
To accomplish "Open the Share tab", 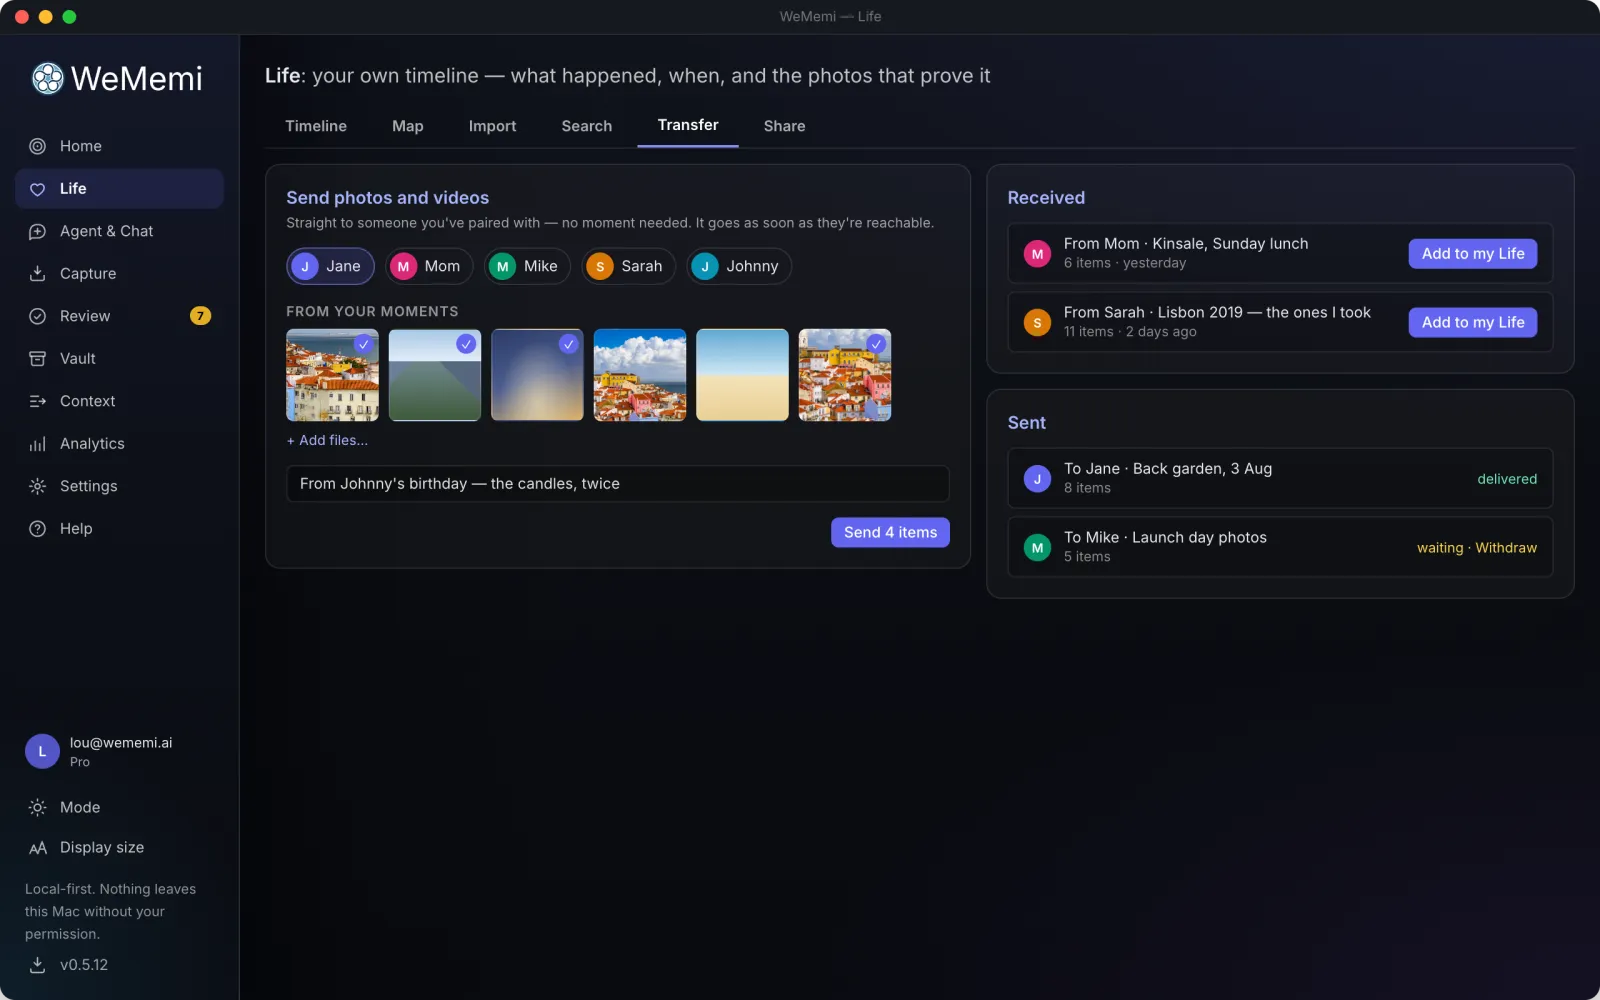I will tap(784, 126).
